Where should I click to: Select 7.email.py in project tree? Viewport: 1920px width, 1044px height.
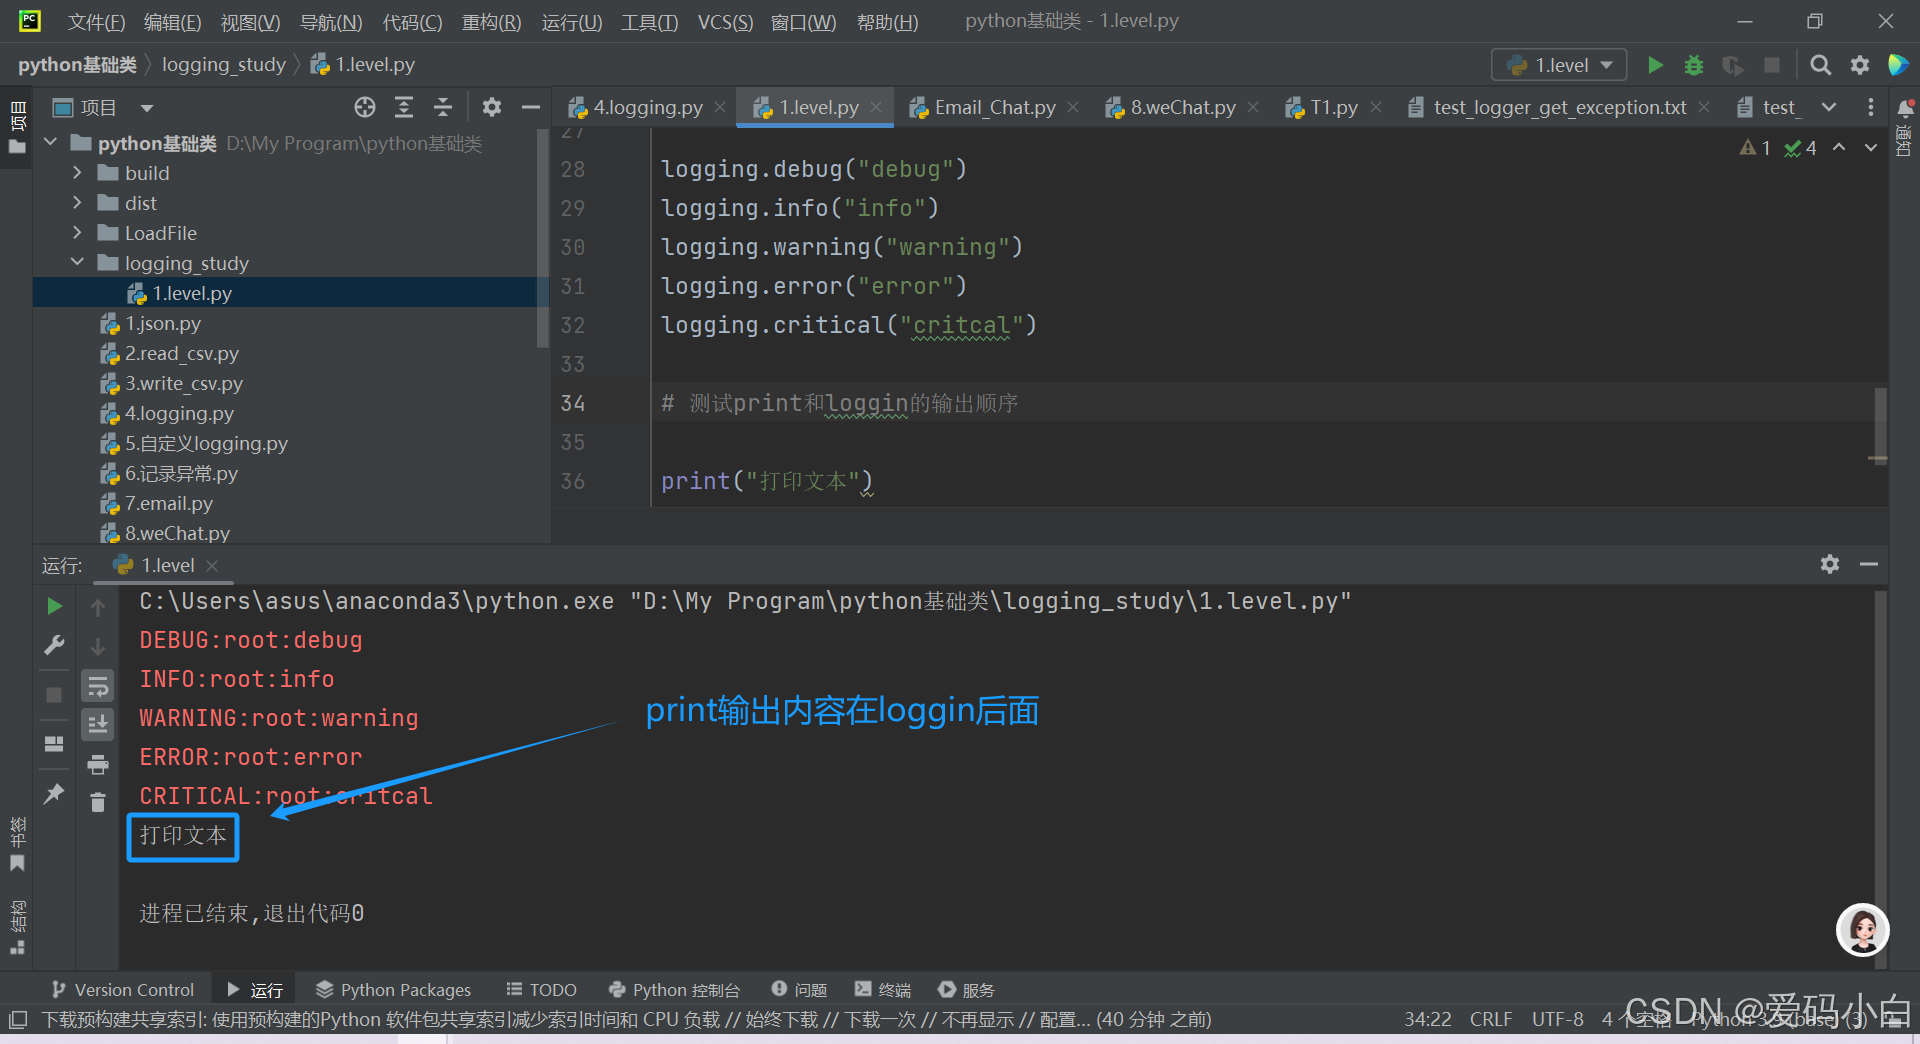(168, 503)
